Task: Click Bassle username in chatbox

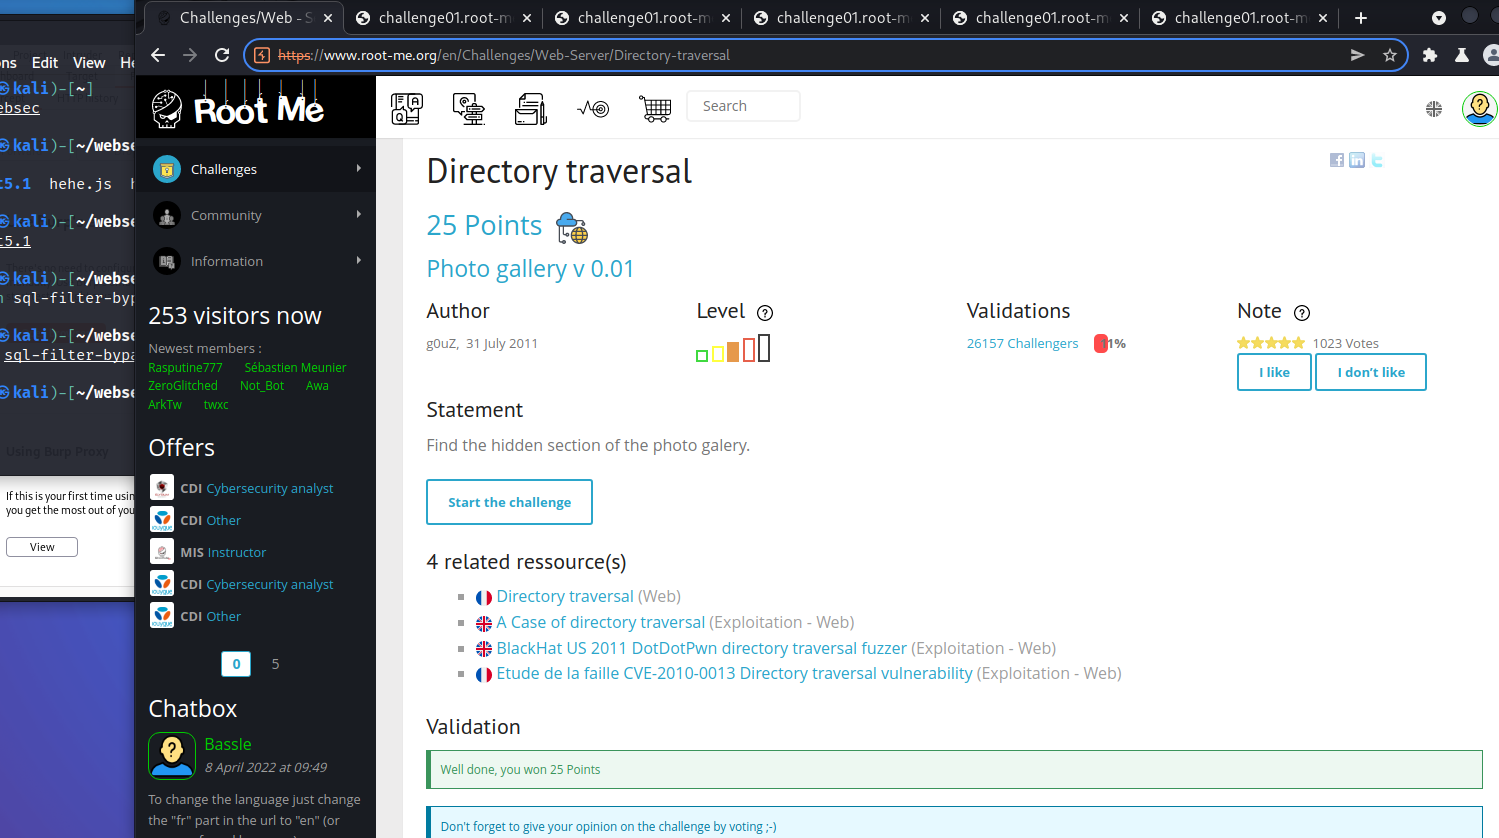Action: pyautogui.click(x=228, y=744)
